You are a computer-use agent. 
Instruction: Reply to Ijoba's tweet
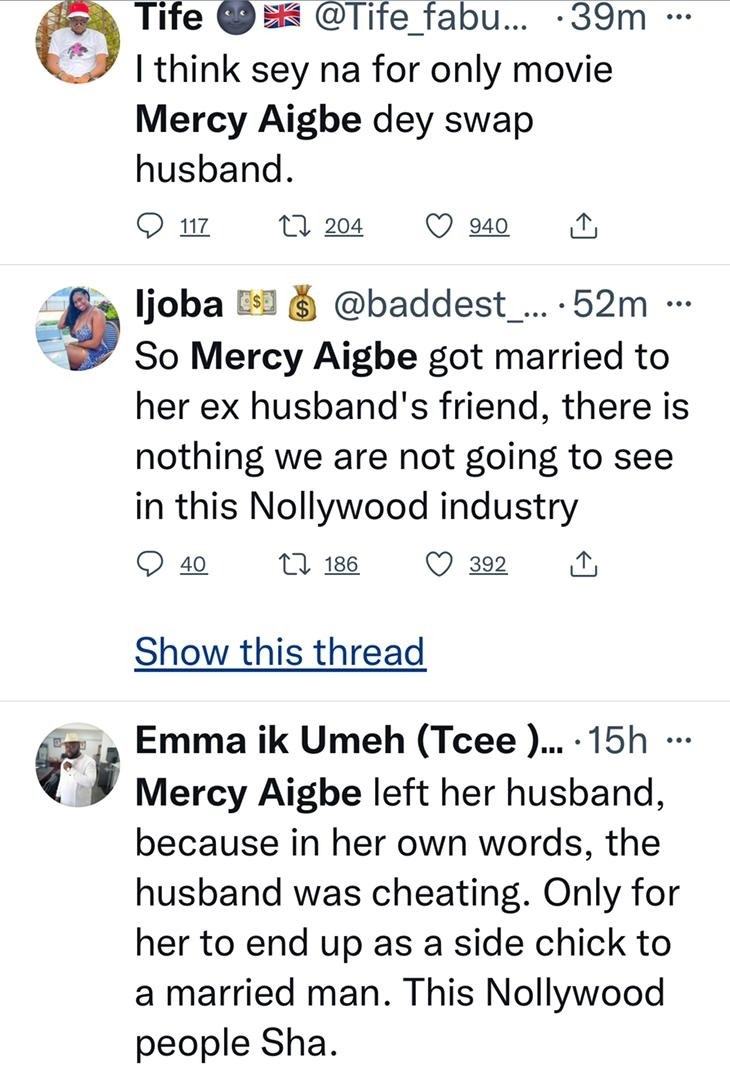tap(150, 566)
